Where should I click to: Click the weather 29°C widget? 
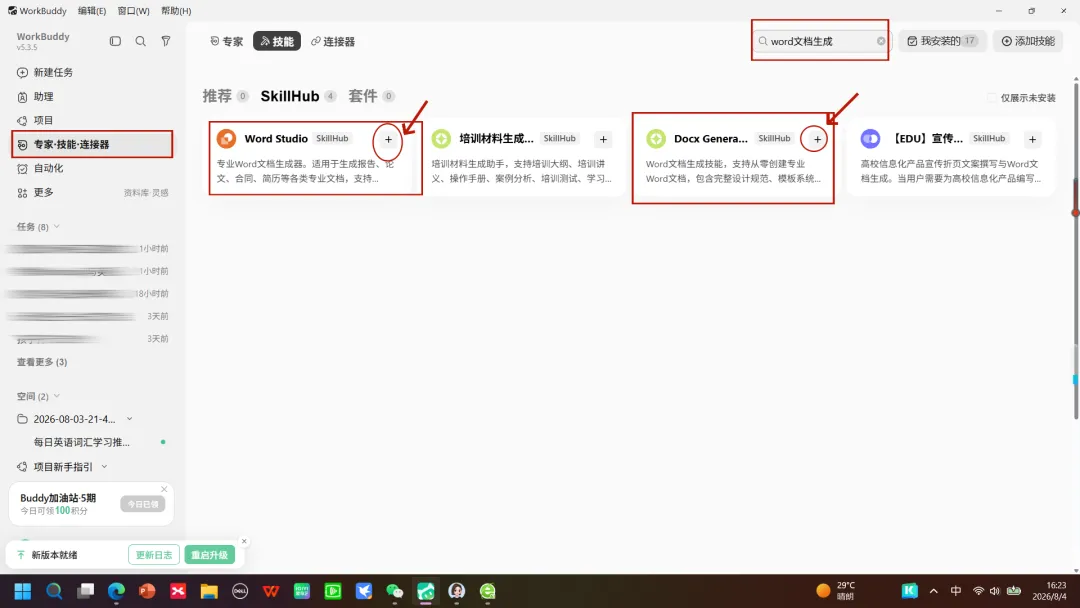(835, 591)
